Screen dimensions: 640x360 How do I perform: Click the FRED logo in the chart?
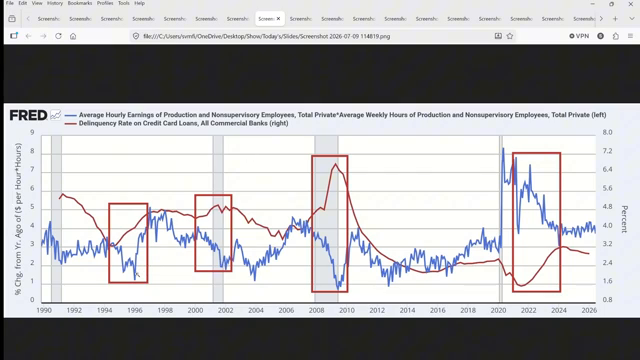28,116
